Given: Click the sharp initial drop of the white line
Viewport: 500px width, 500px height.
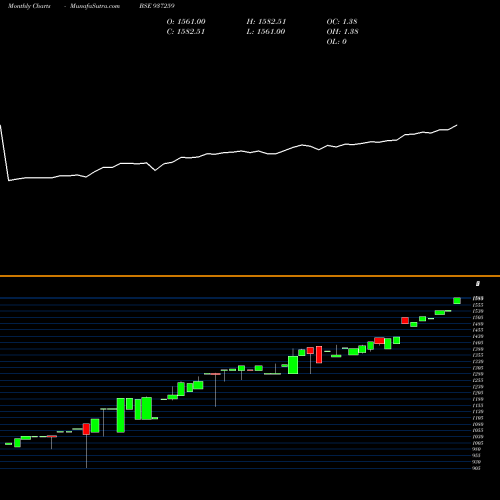Looking at the screenshot, I should (4, 153).
